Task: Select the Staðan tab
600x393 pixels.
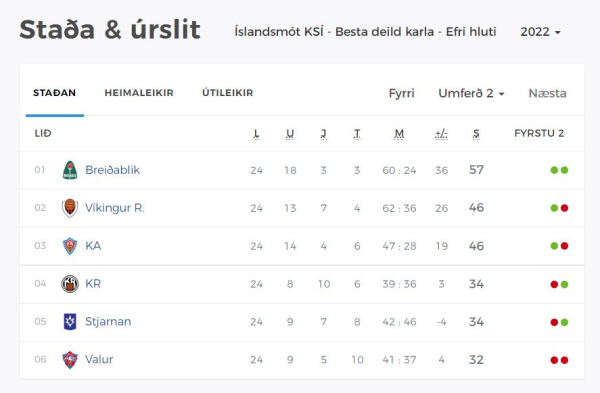Action: coord(54,93)
